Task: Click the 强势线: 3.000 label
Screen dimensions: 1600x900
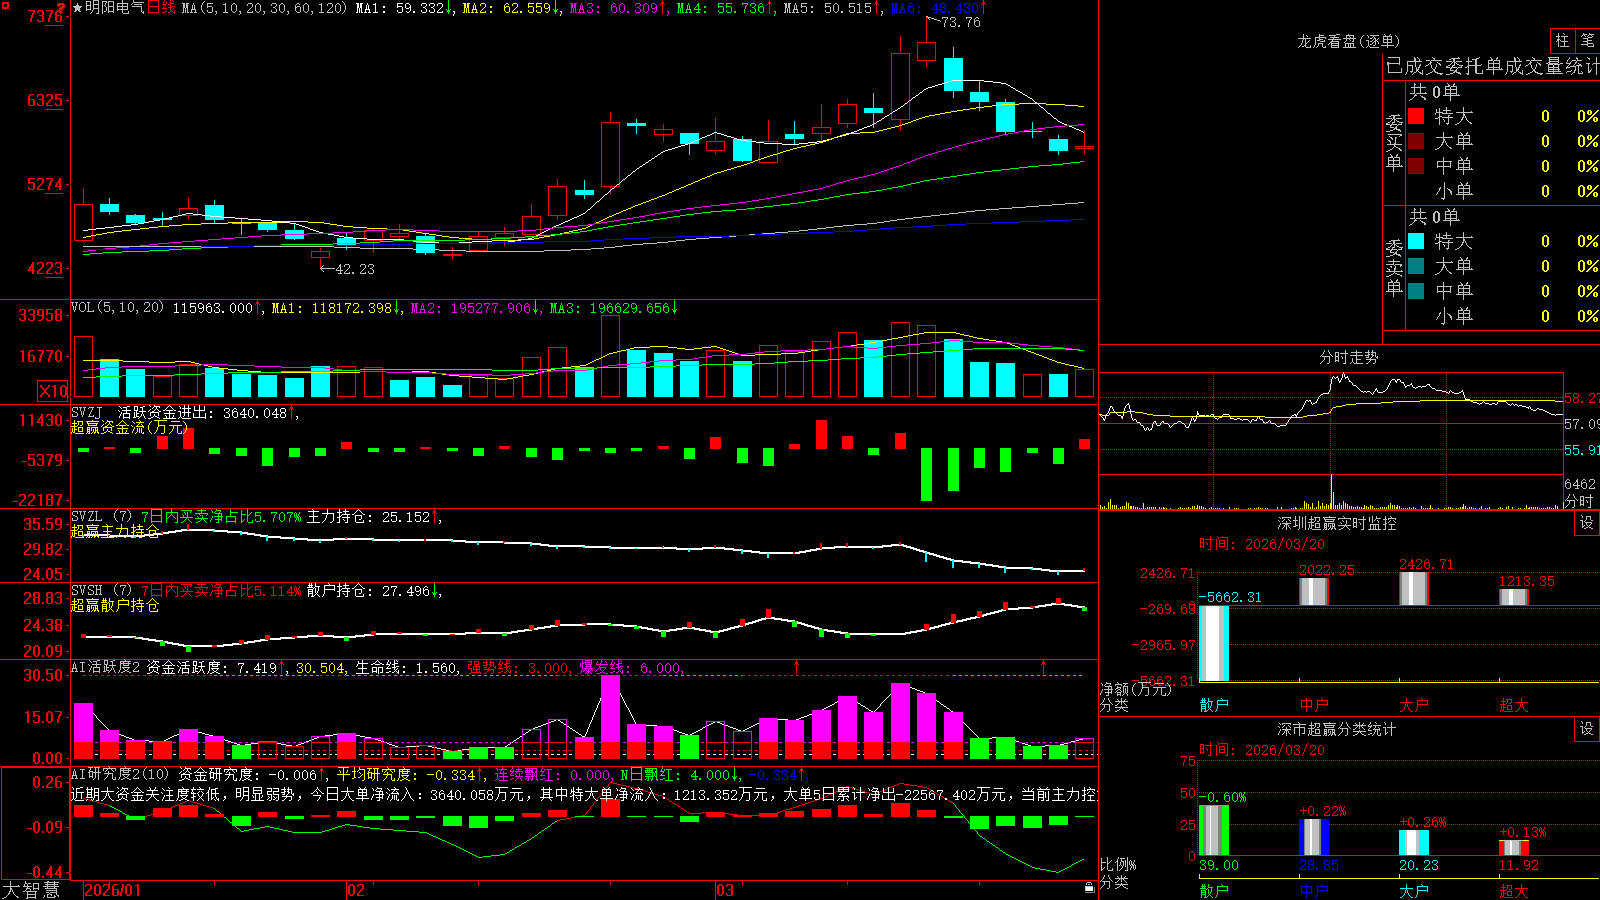Action: (519, 668)
